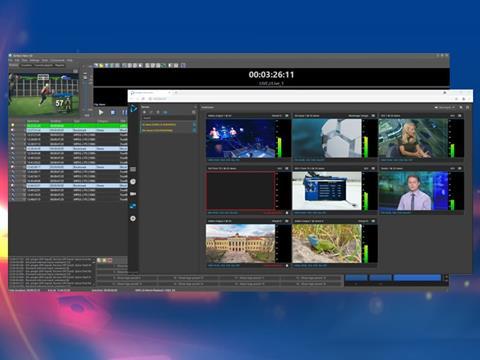Open the File menu in playout window
This screenshot has width=480, height=360.
point(10,60)
